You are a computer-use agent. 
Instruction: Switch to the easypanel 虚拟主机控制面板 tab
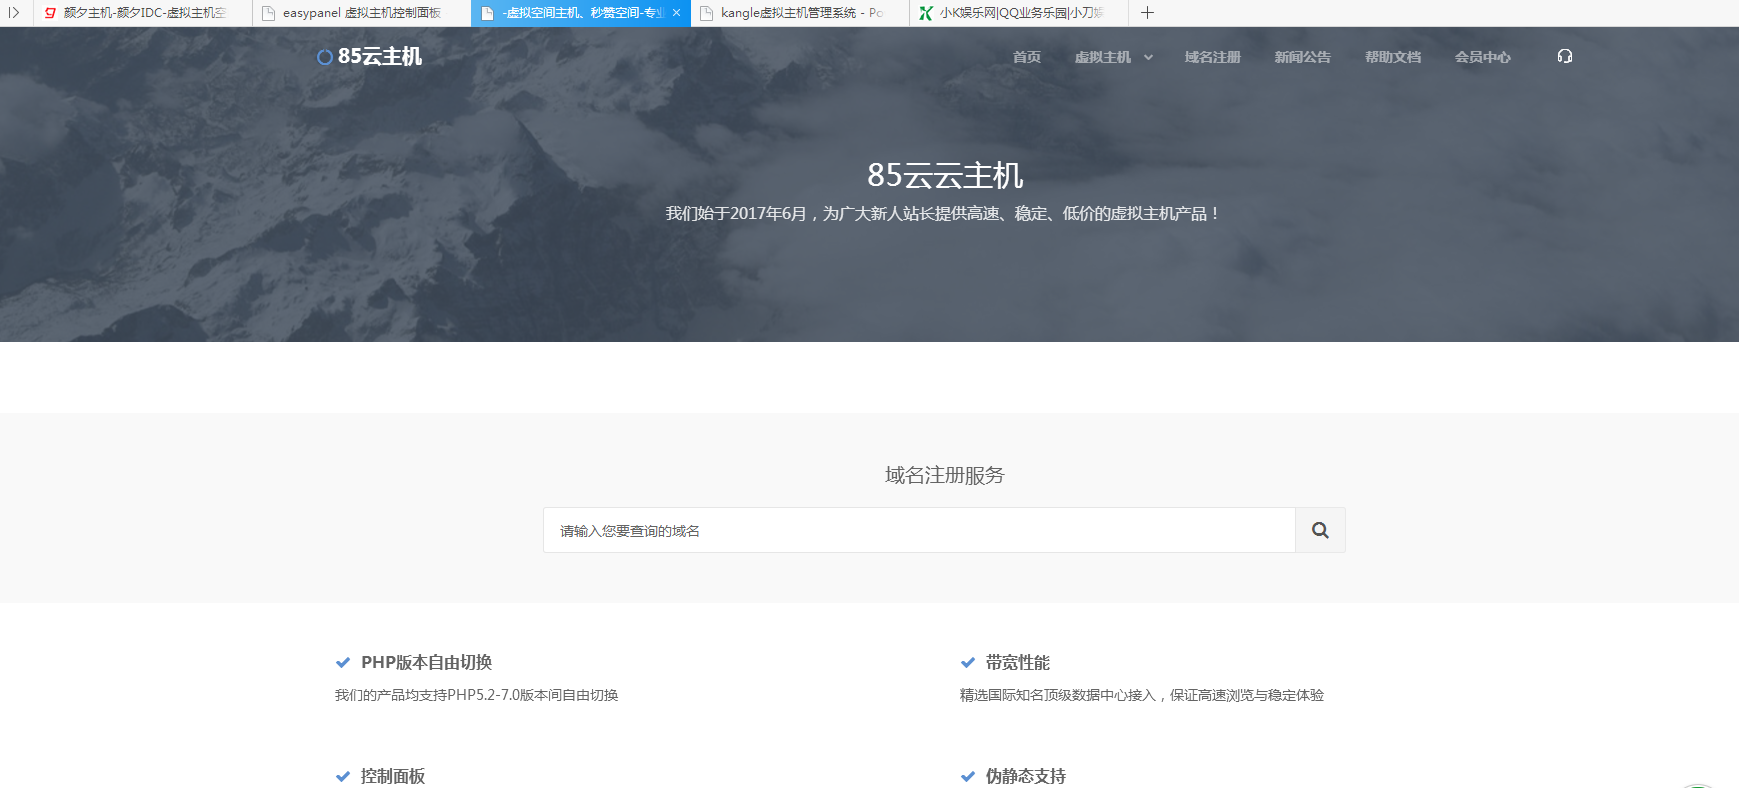(x=360, y=13)
